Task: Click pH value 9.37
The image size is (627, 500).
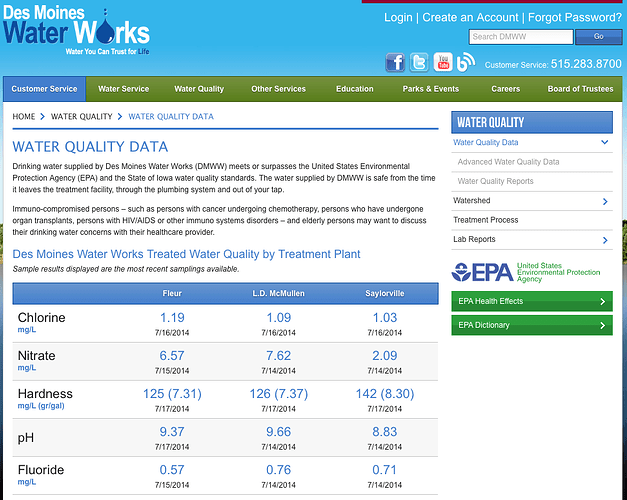Action: [x=172, y=432]
